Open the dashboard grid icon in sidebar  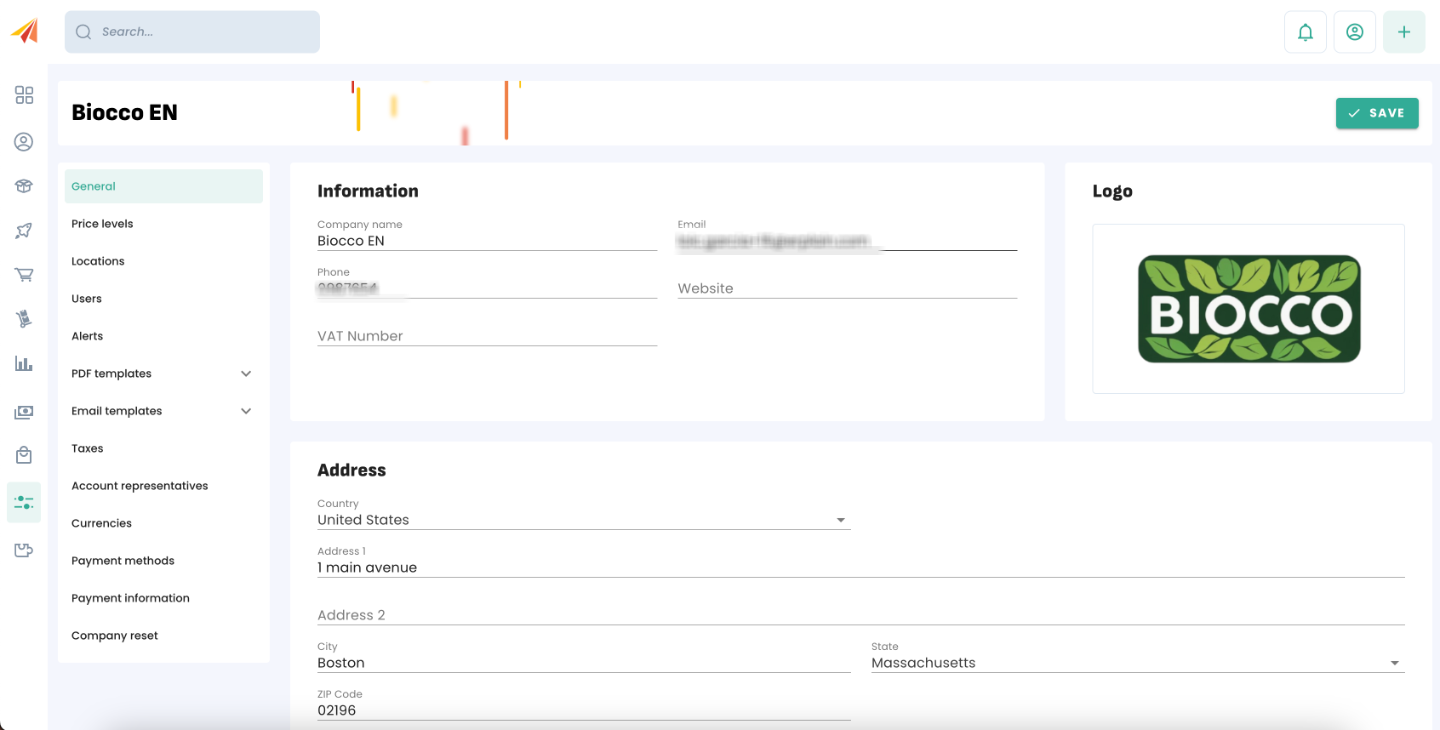[24, 95]
